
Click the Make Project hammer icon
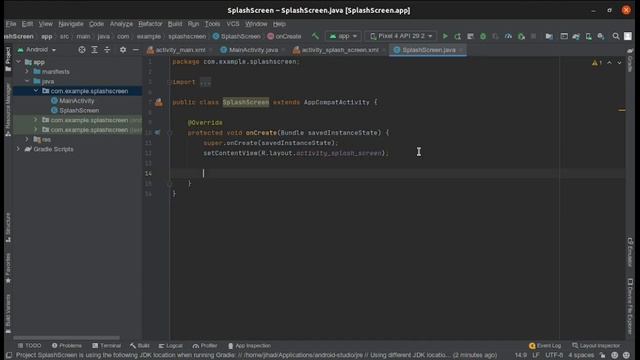click(x=315, y=36)
